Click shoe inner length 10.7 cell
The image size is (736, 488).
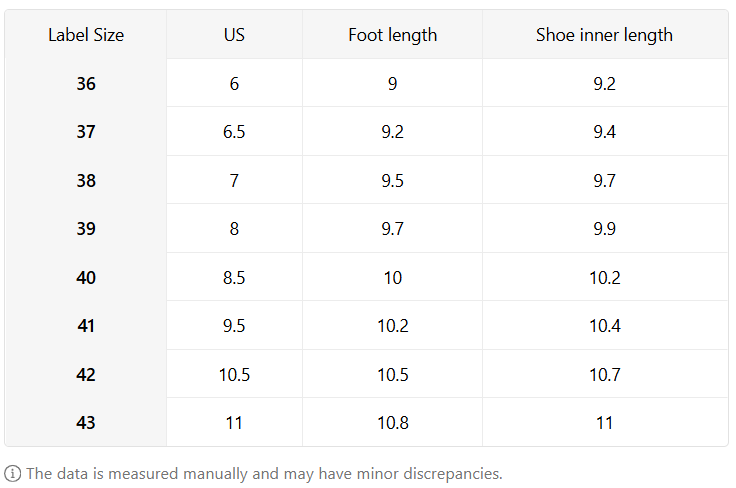(604, 375)
